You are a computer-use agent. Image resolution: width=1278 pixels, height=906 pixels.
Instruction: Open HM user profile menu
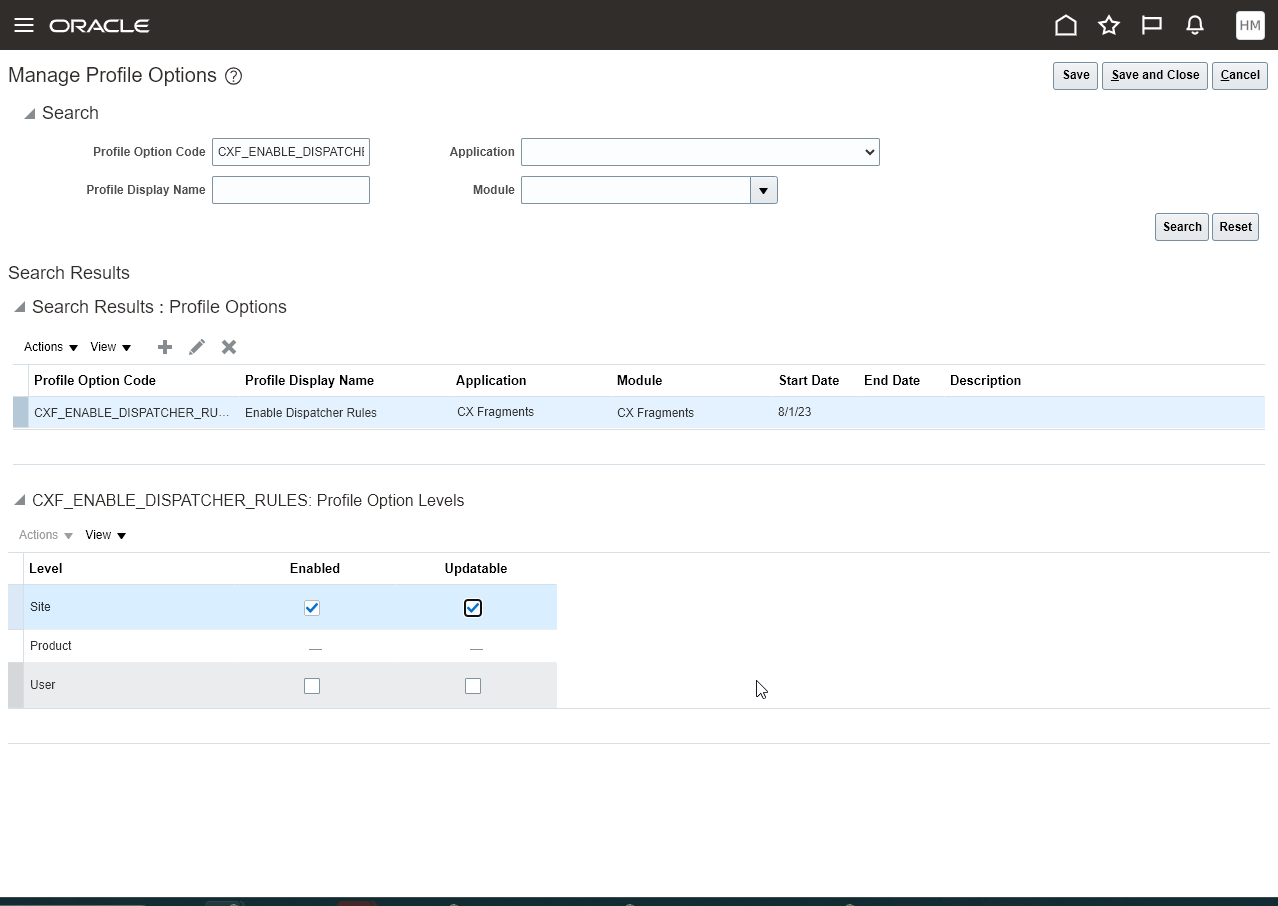click(1250, 25)
